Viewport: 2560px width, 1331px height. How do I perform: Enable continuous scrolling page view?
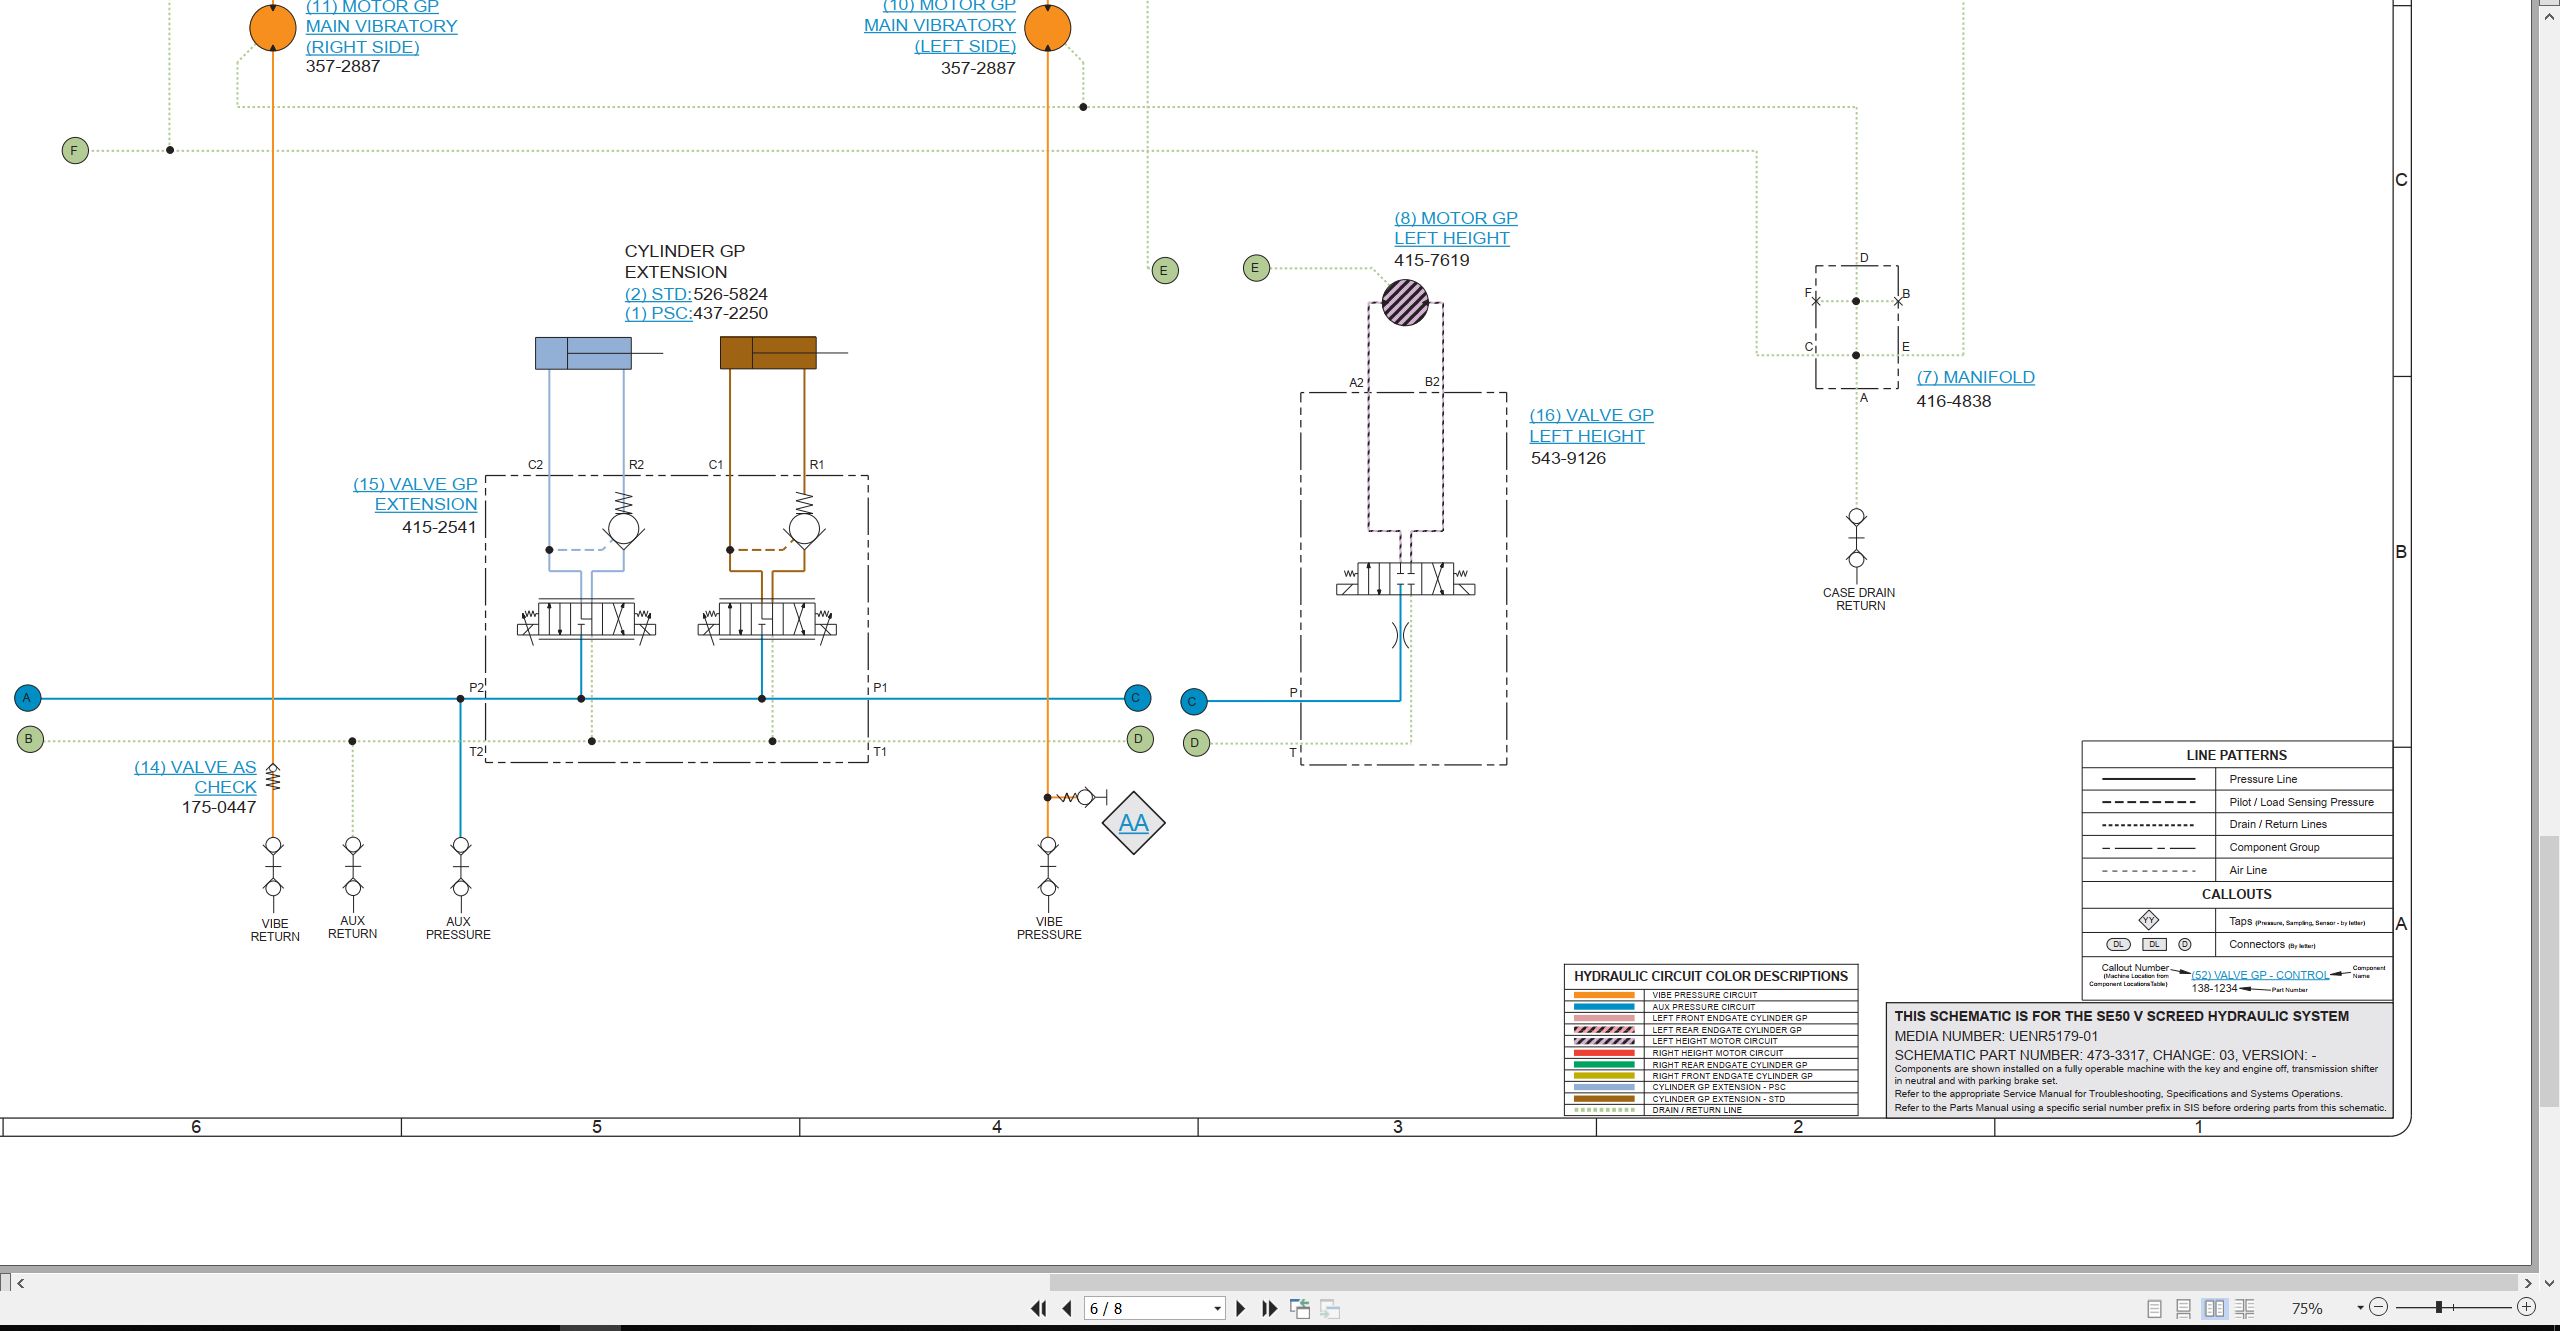pyautogui.click(x=2184, y=1308)
